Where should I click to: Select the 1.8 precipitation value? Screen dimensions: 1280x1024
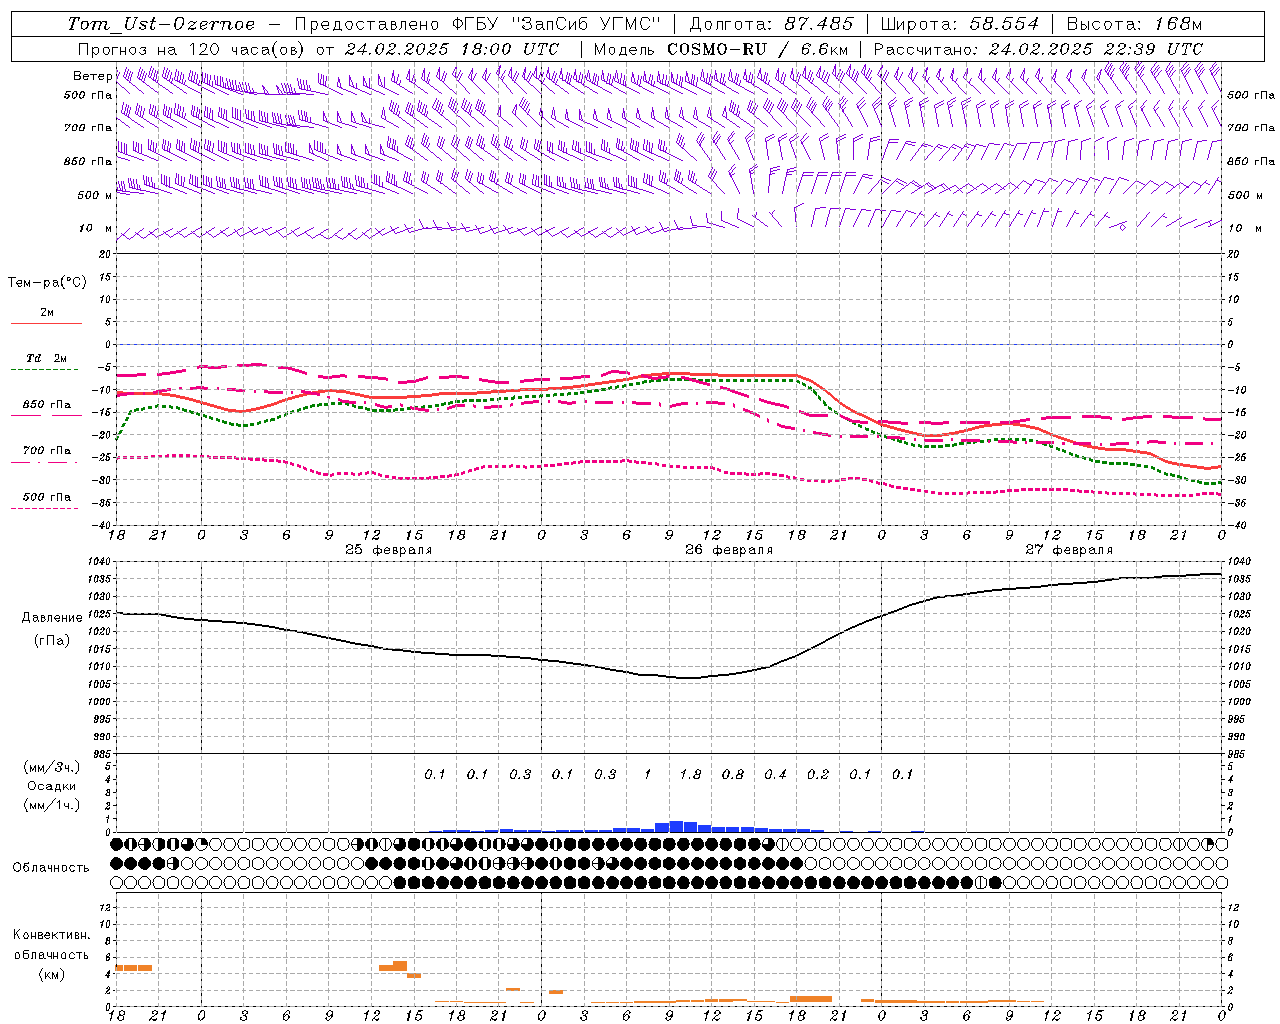(690, 775)
